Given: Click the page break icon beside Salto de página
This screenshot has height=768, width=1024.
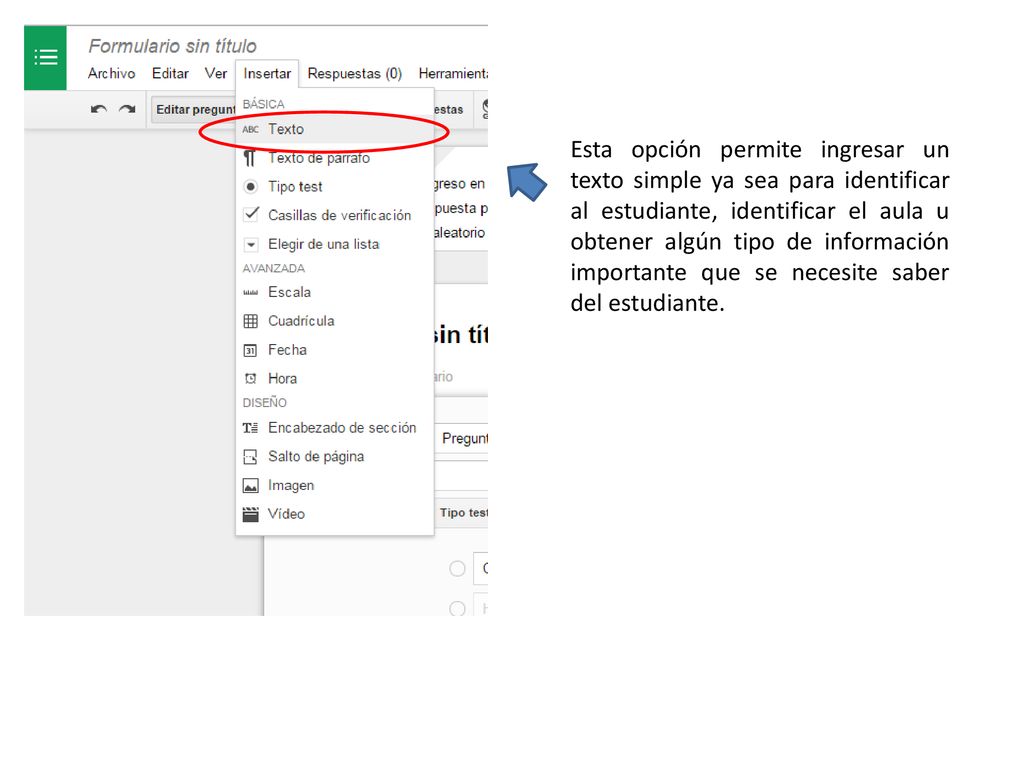Looking at the screenshot, I should click(x=250, y=456).
